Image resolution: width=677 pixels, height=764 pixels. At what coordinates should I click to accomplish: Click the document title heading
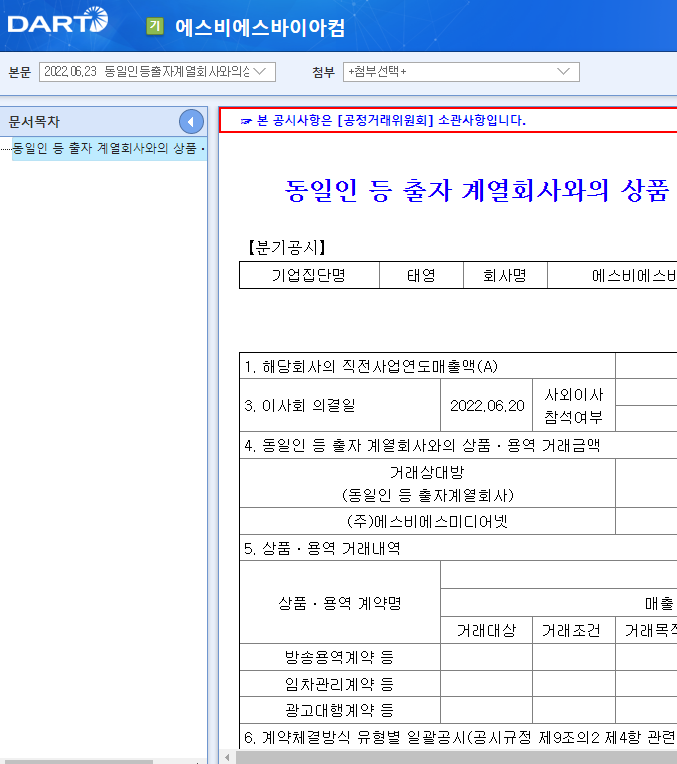476,191
